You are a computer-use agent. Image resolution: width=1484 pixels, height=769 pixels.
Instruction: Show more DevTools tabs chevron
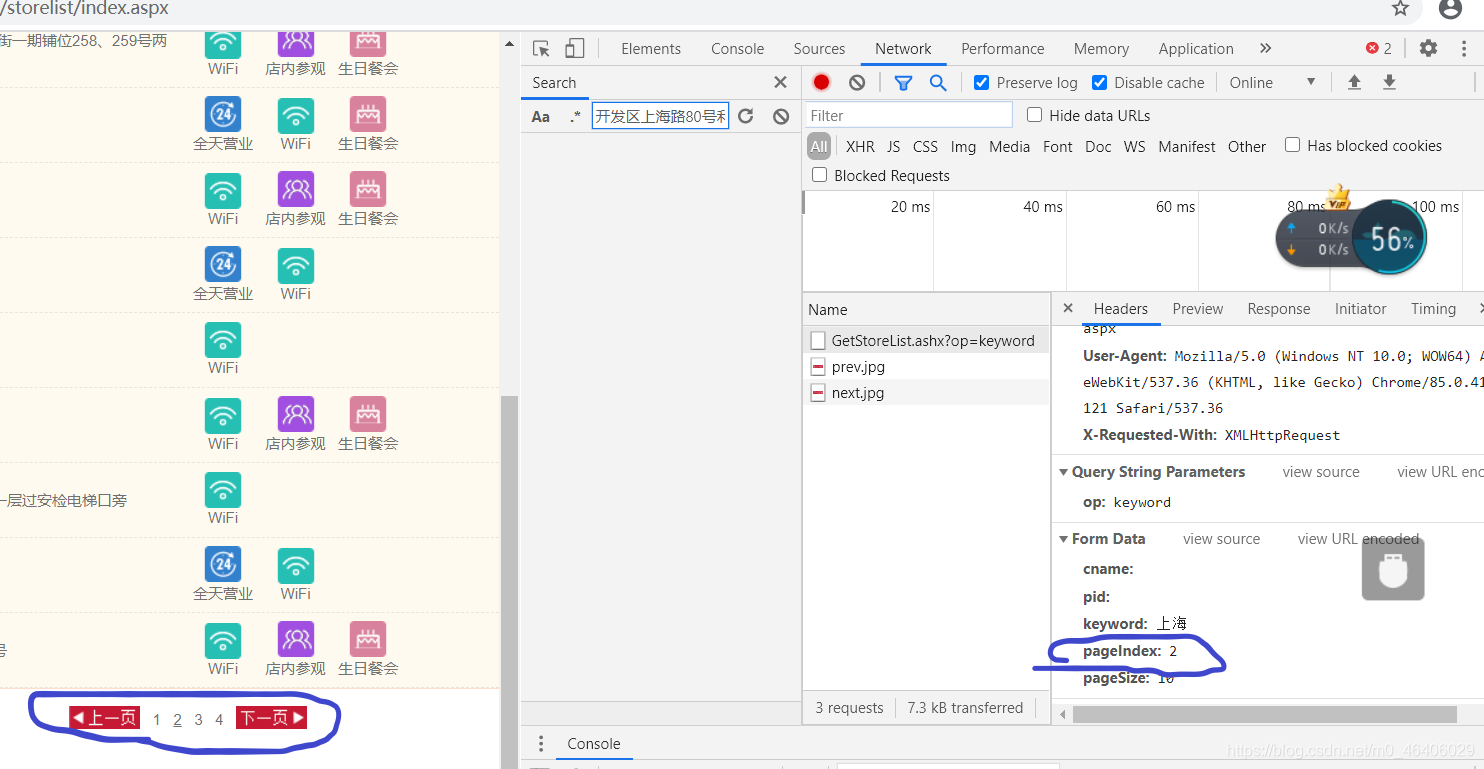point(1265,48)
